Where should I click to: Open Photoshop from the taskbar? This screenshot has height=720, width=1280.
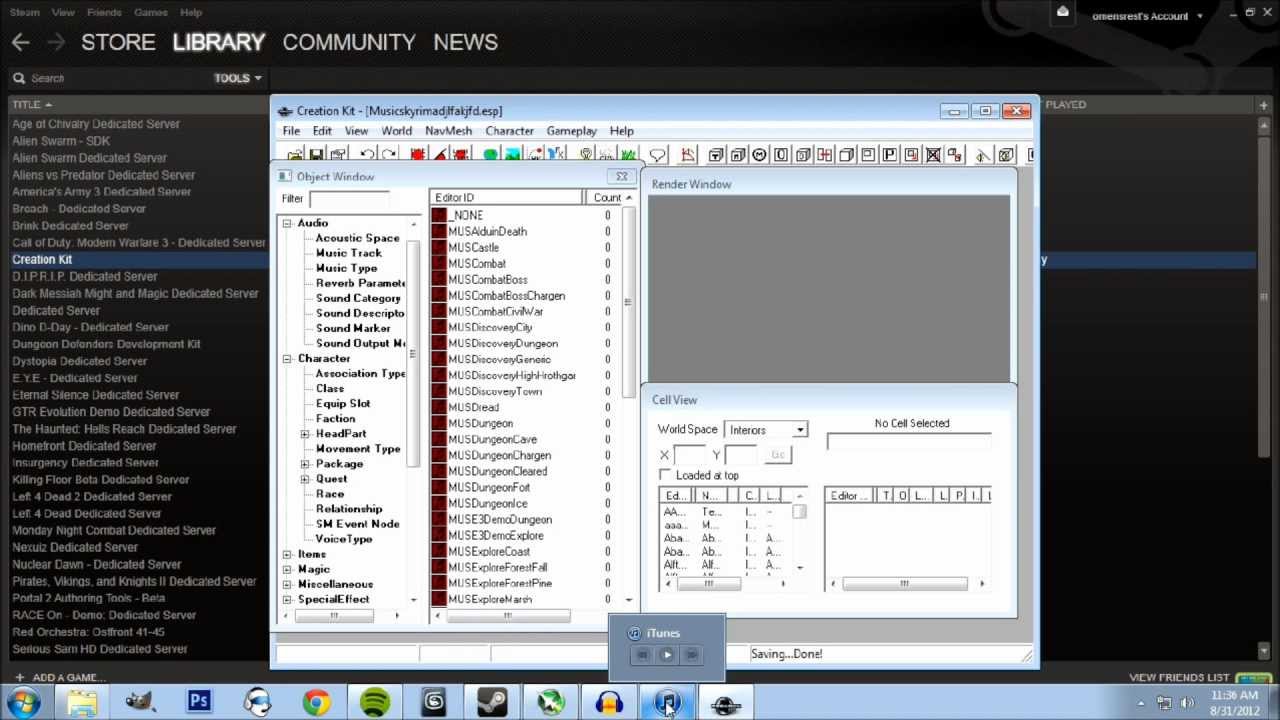[199, 703]
